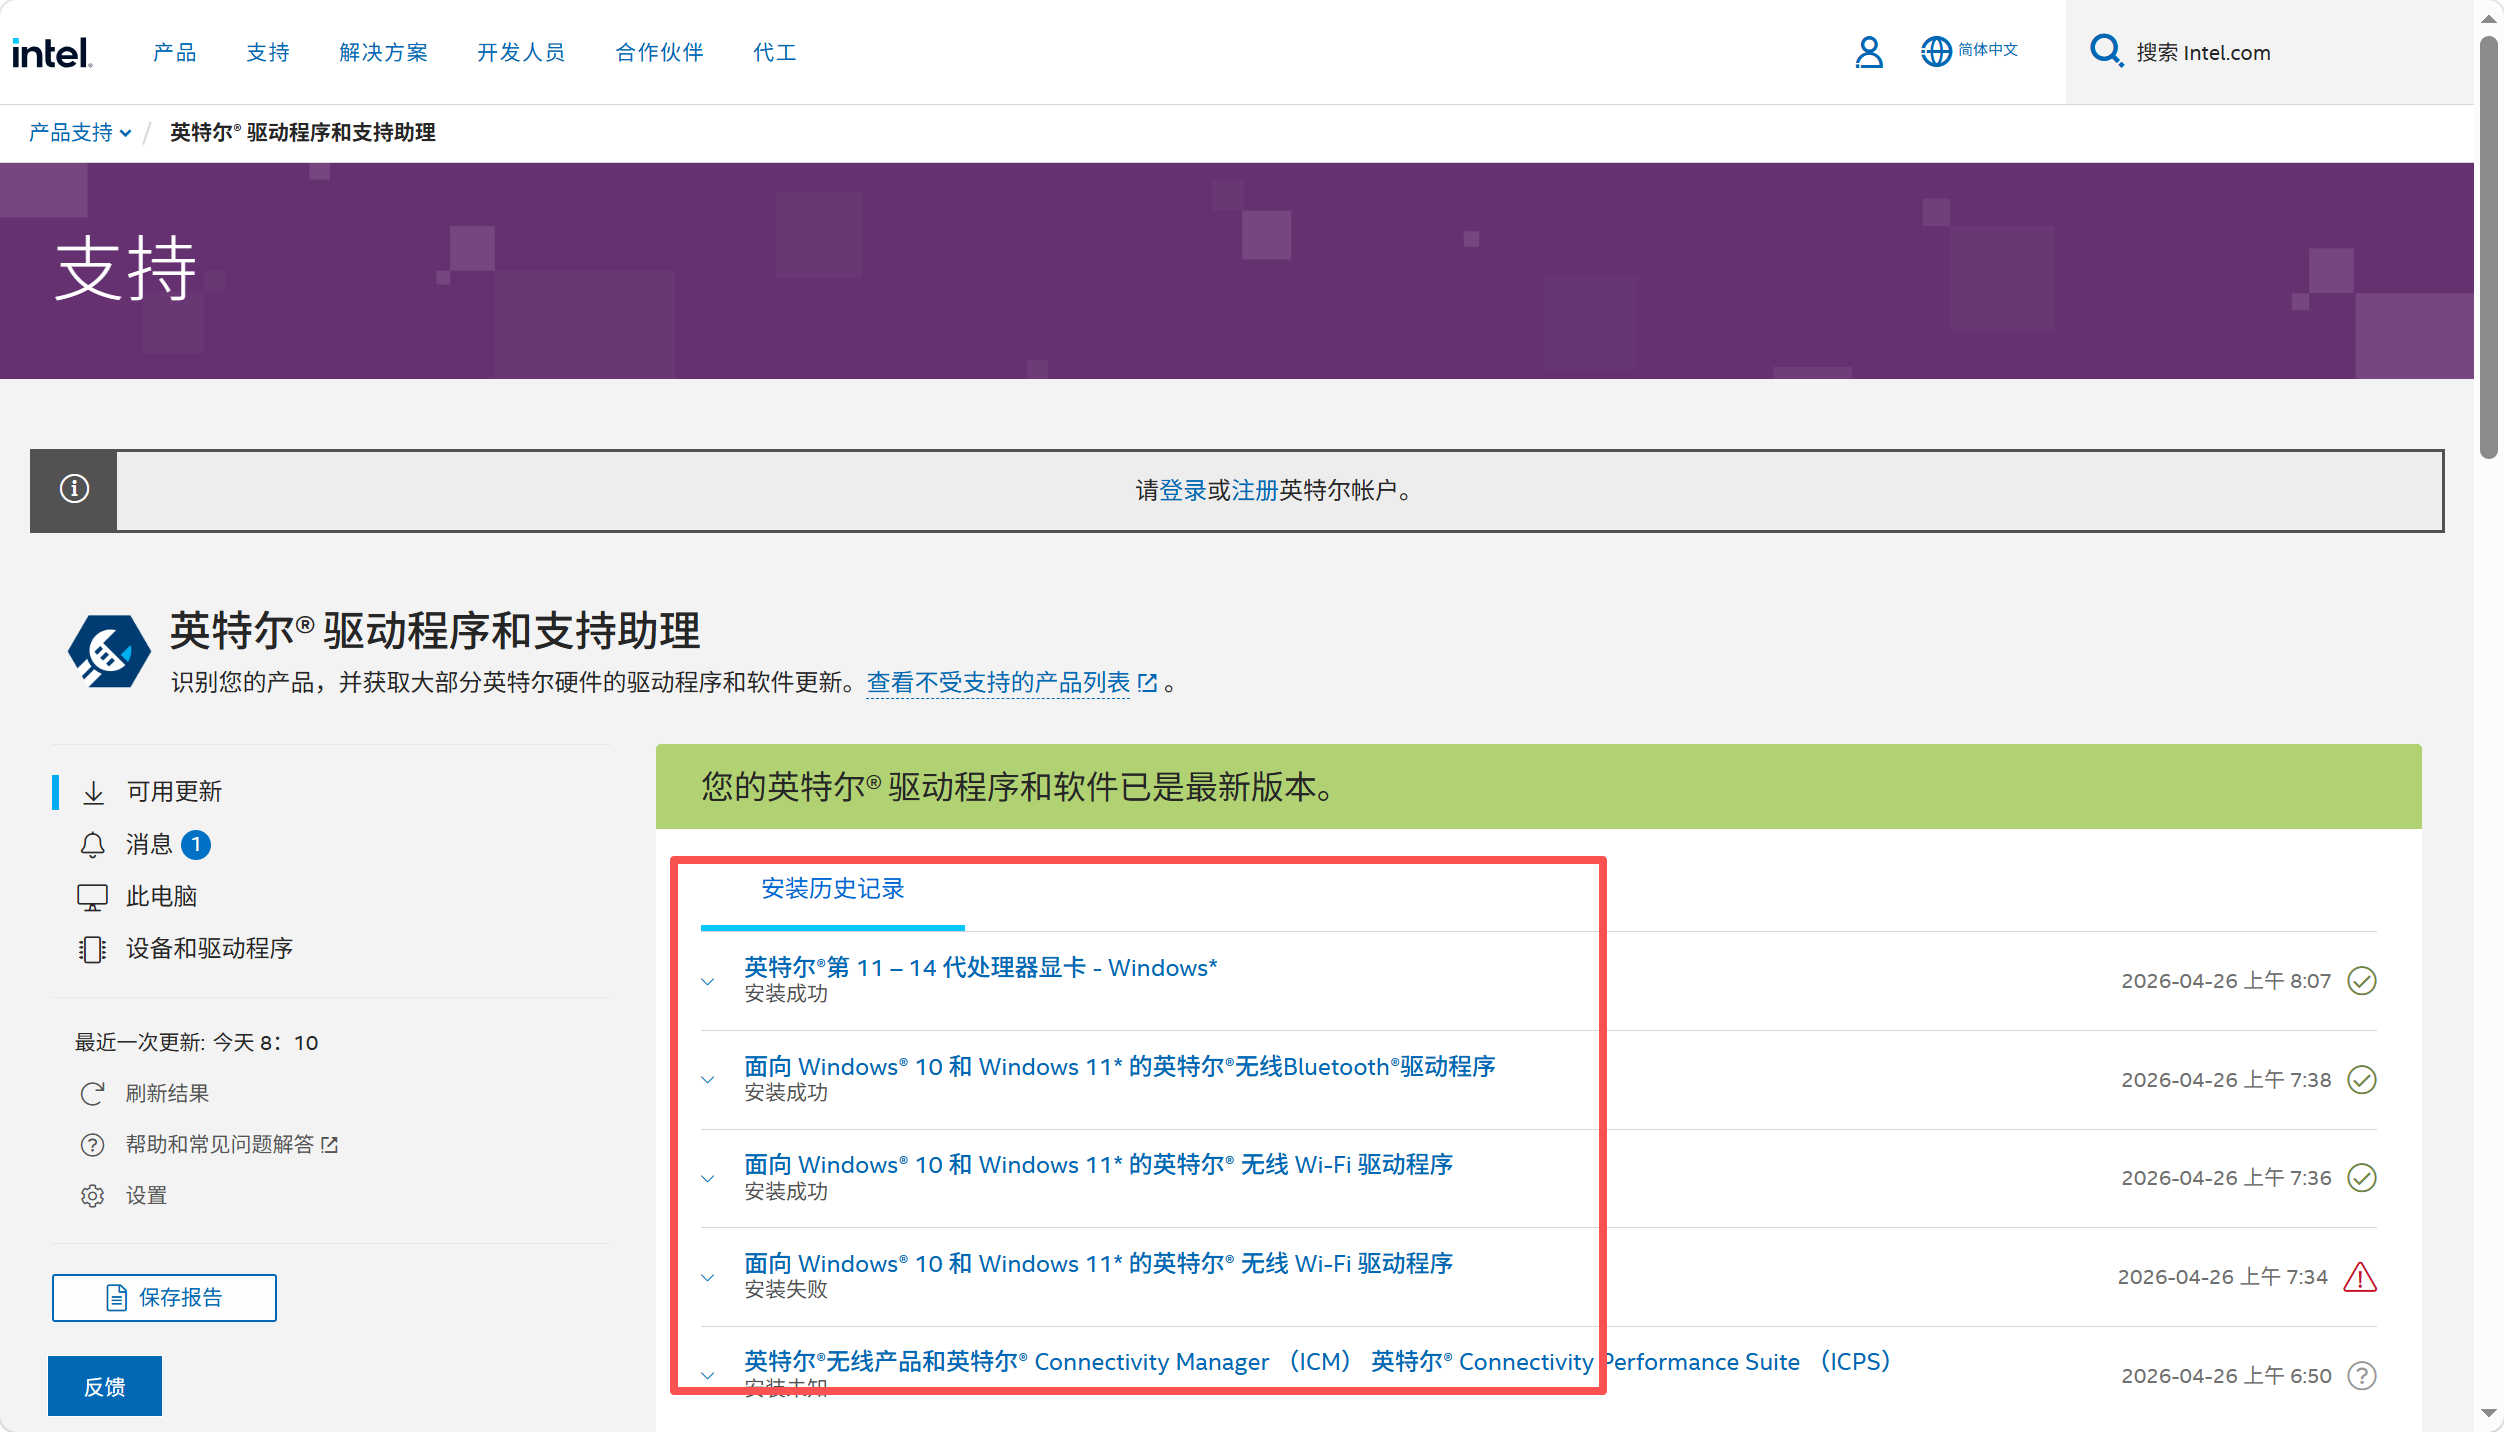Click the notifications bell icon

coord(92,845)
